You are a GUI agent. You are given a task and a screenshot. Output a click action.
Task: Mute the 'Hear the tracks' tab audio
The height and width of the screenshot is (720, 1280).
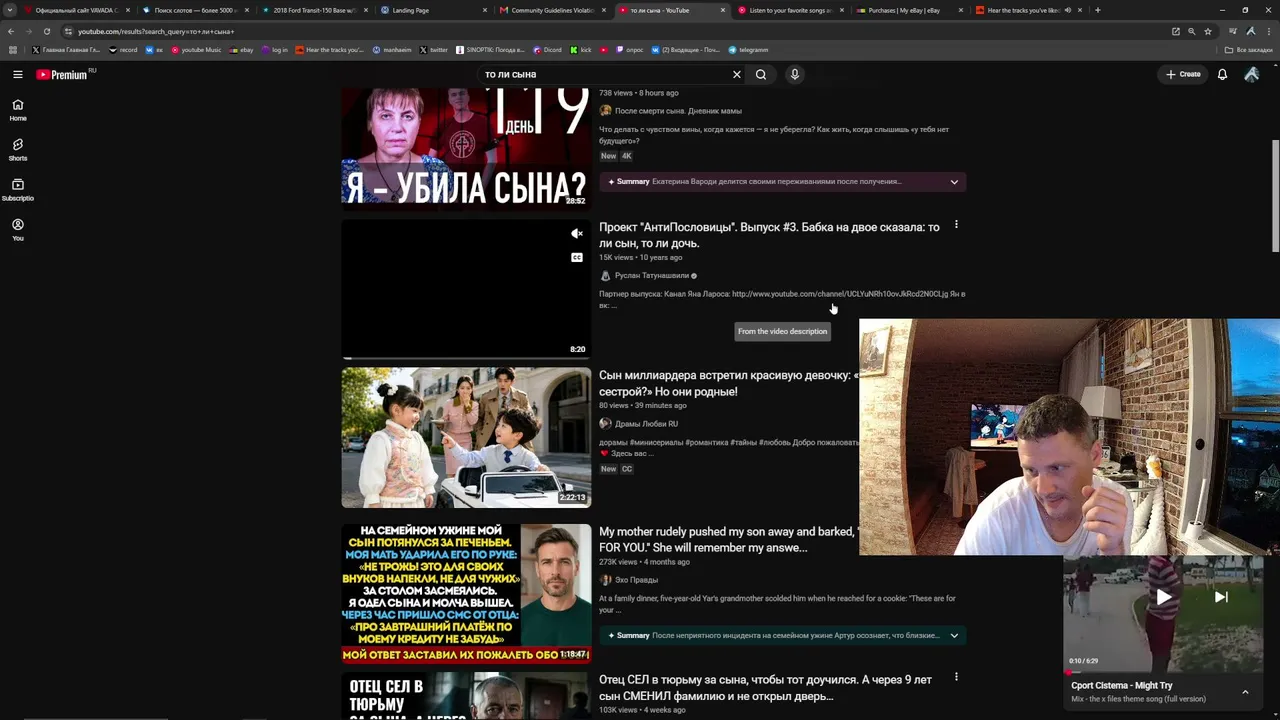tap(1068, 10)
